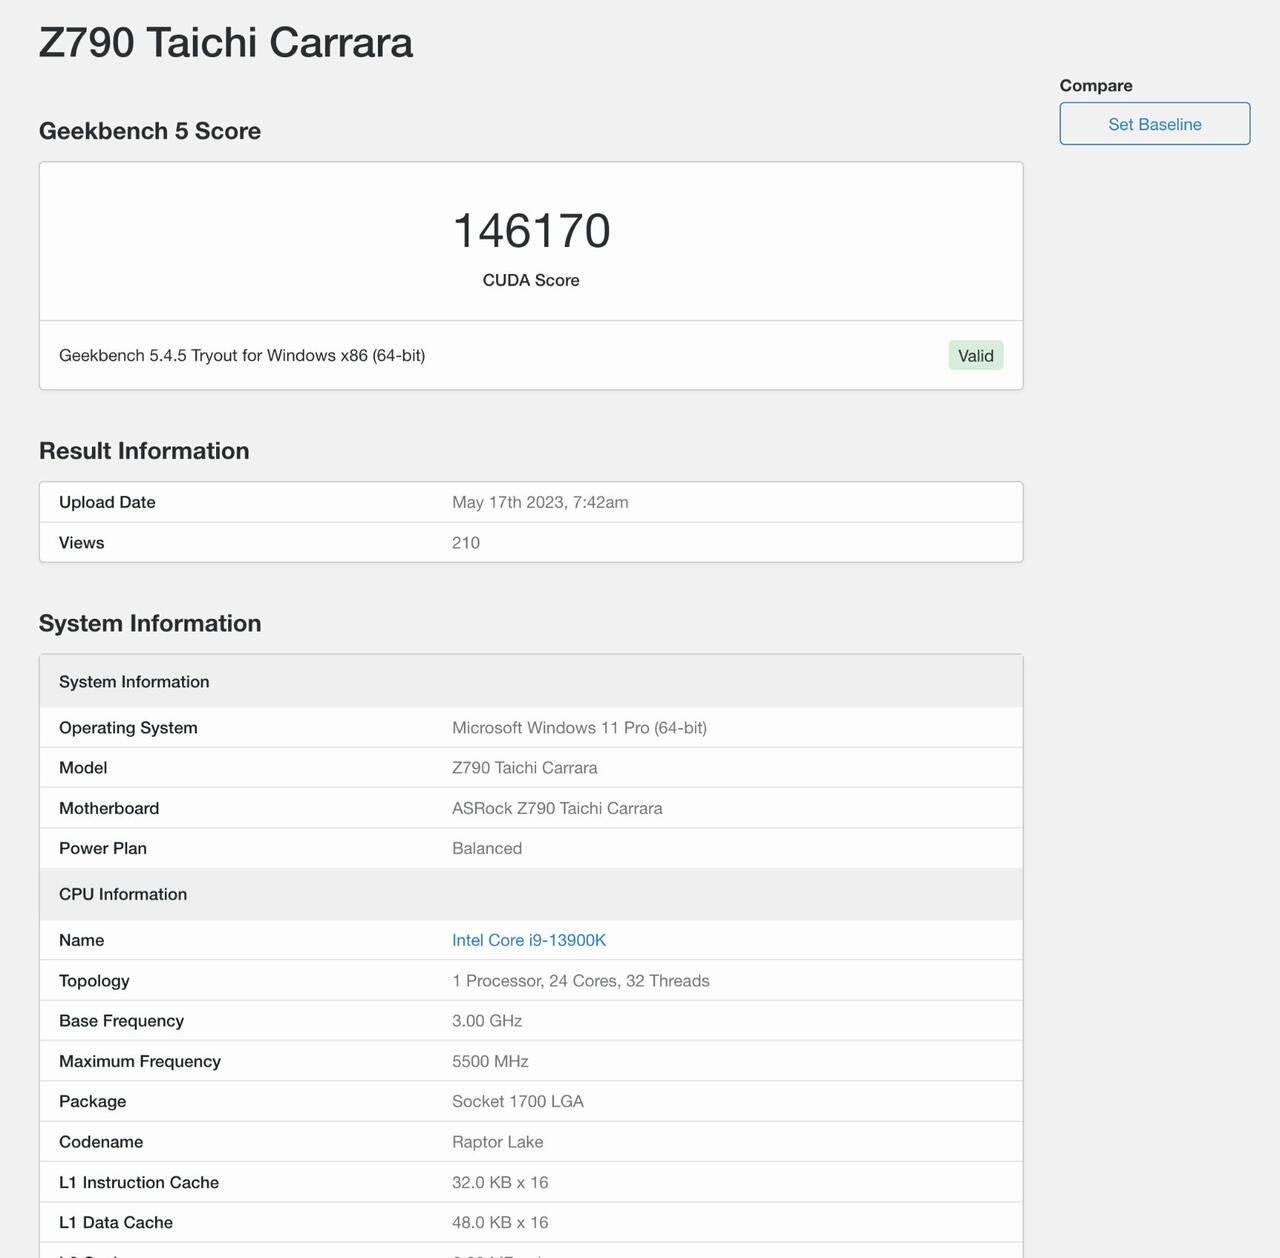Click the Compare sidebar heading
Screen dimensions: 1280x1258
click(x=1096, y=85)
